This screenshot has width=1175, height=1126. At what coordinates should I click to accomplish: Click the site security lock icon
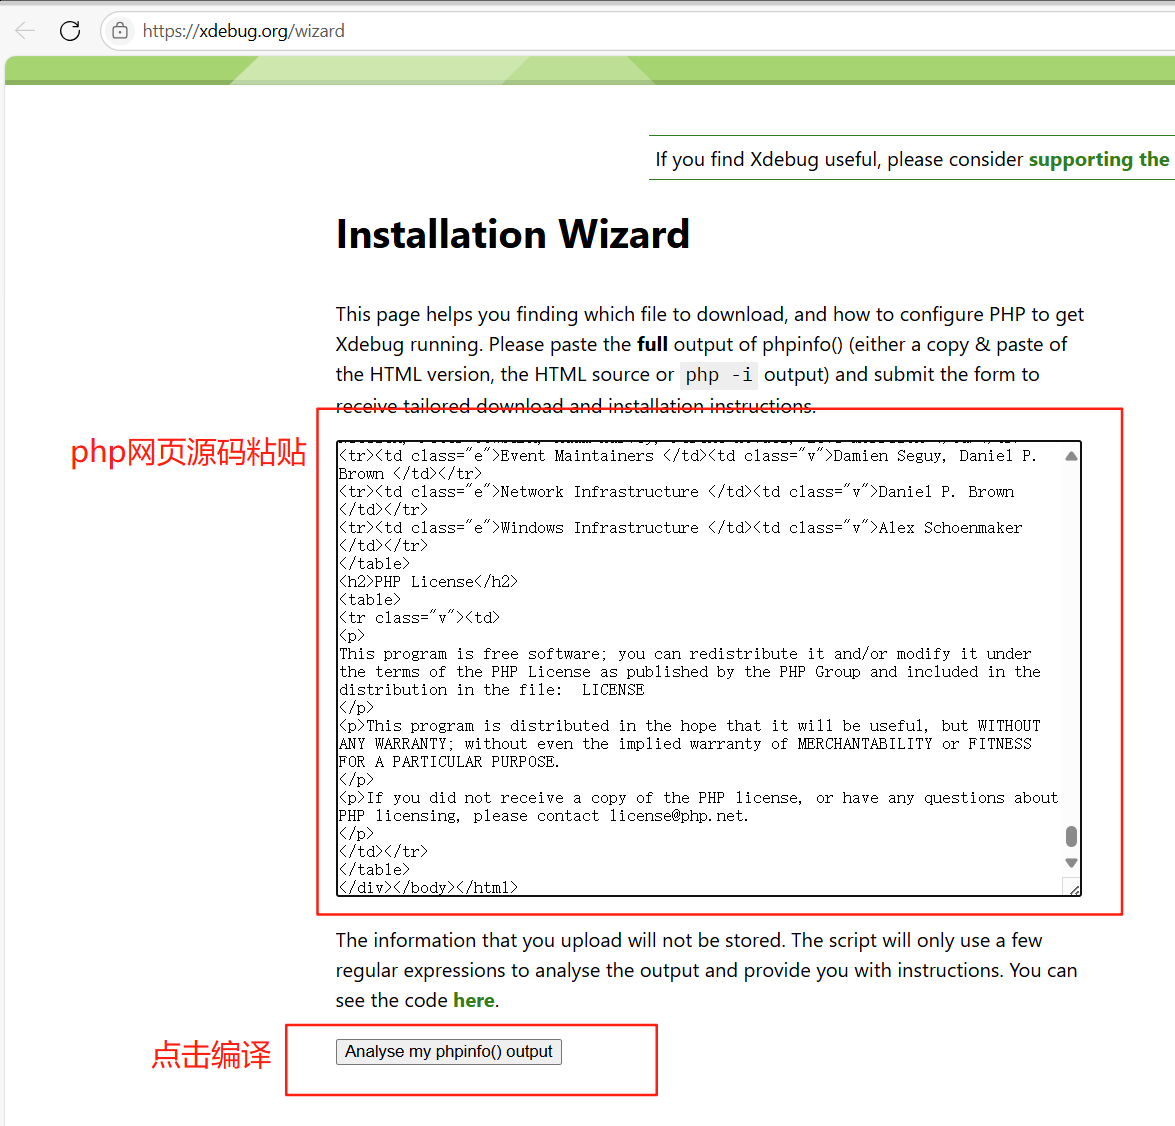[x=120, y=31]
